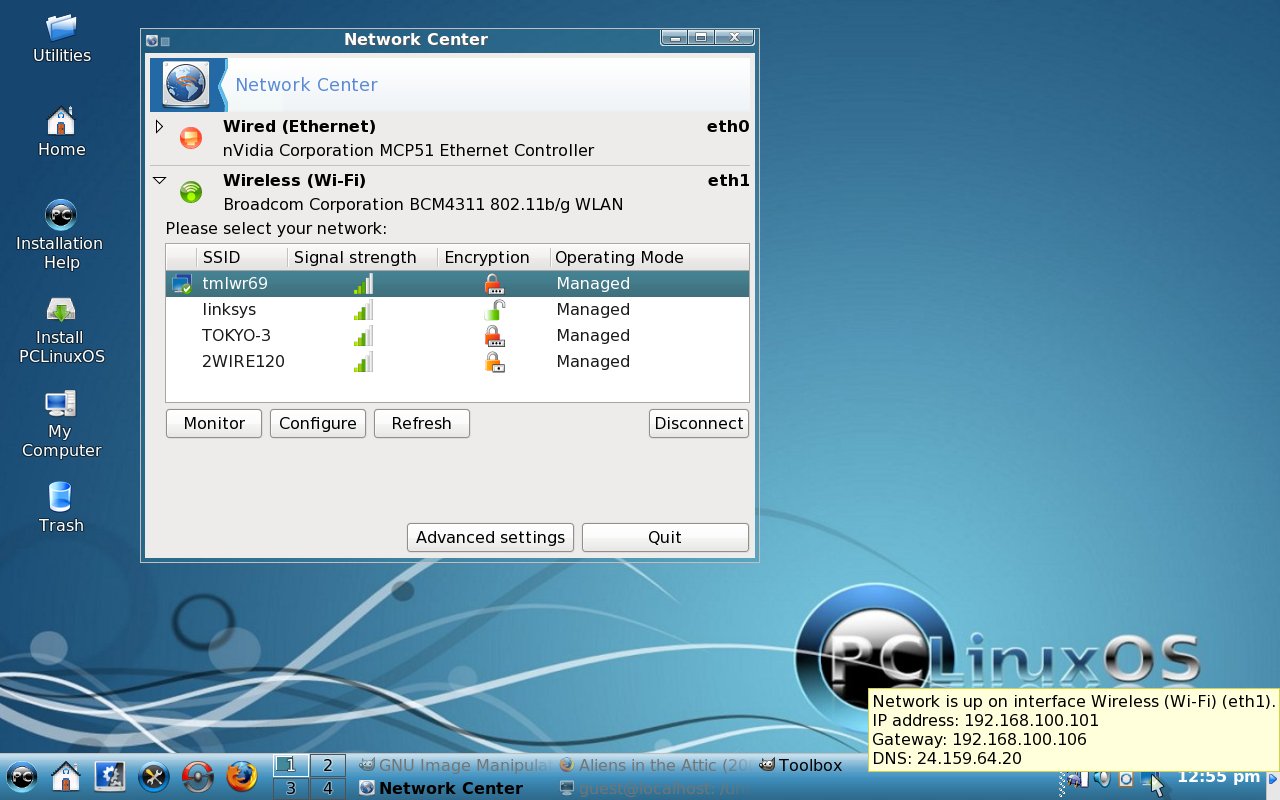Screen dimensions: 1280x800
Task: Click the open green lock for linksys
Action: 494,310
